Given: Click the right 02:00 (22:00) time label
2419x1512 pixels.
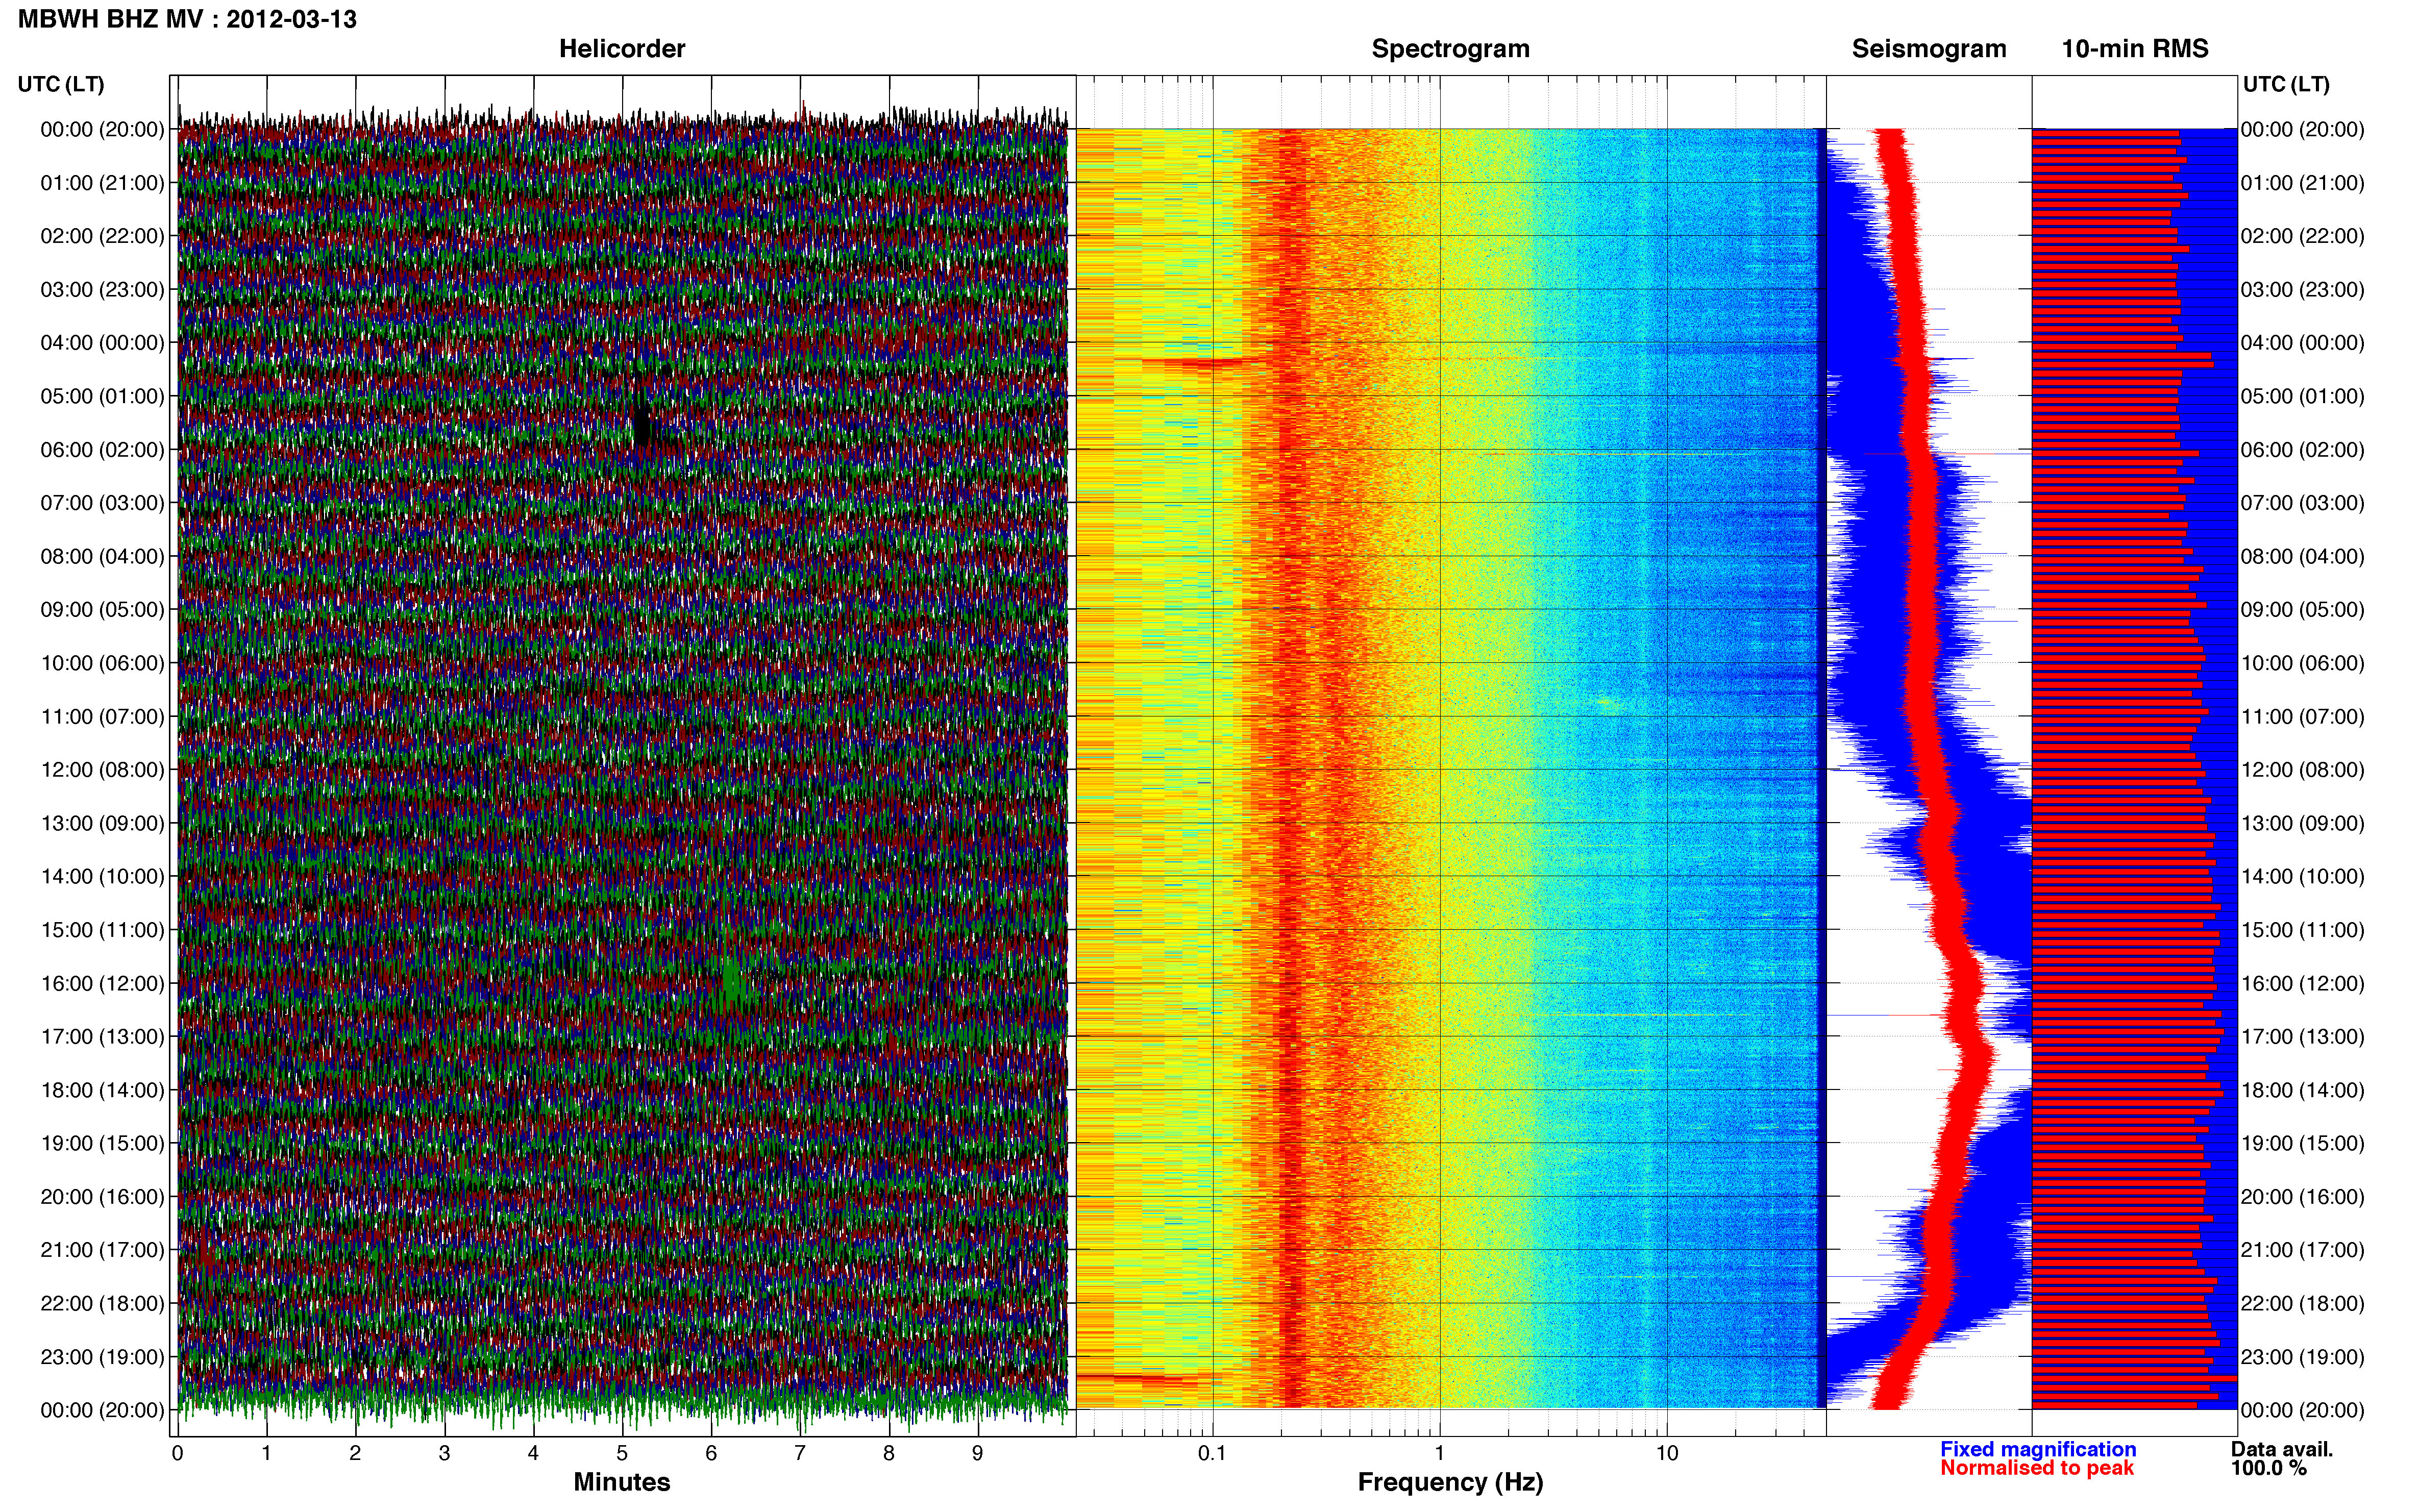Looking at the screenshot, I should point(2303,236).
